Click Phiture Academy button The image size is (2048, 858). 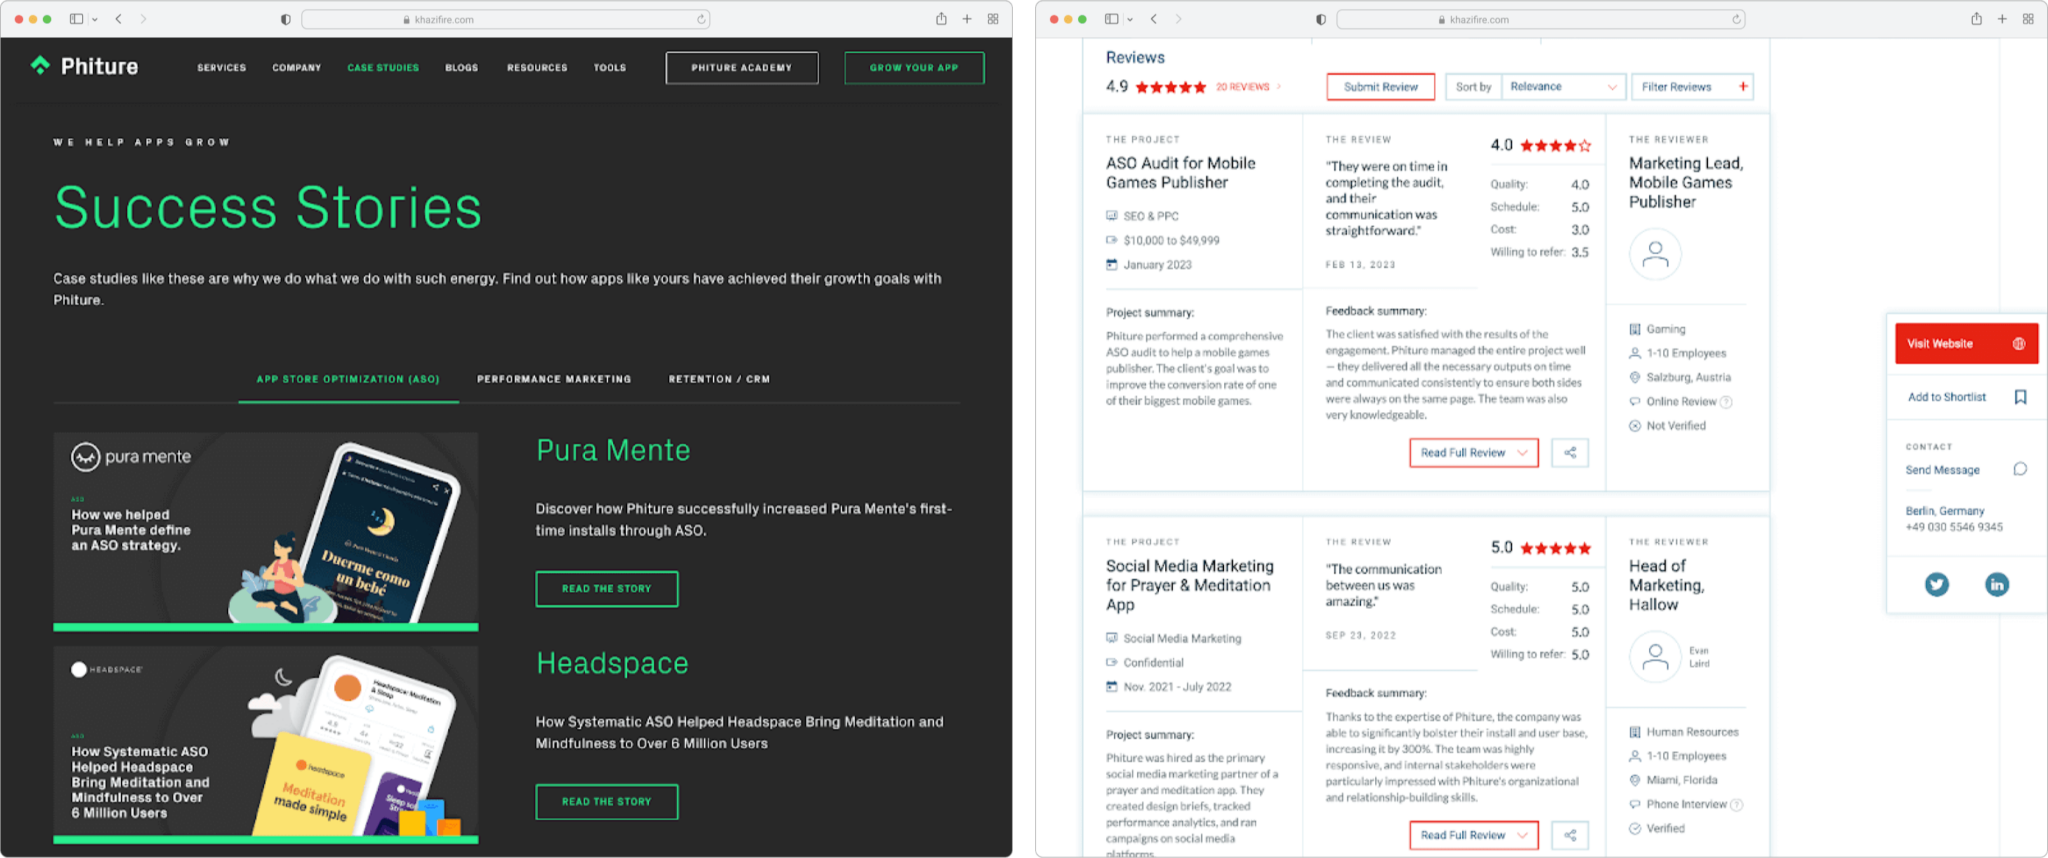click(x=742, y=68)
